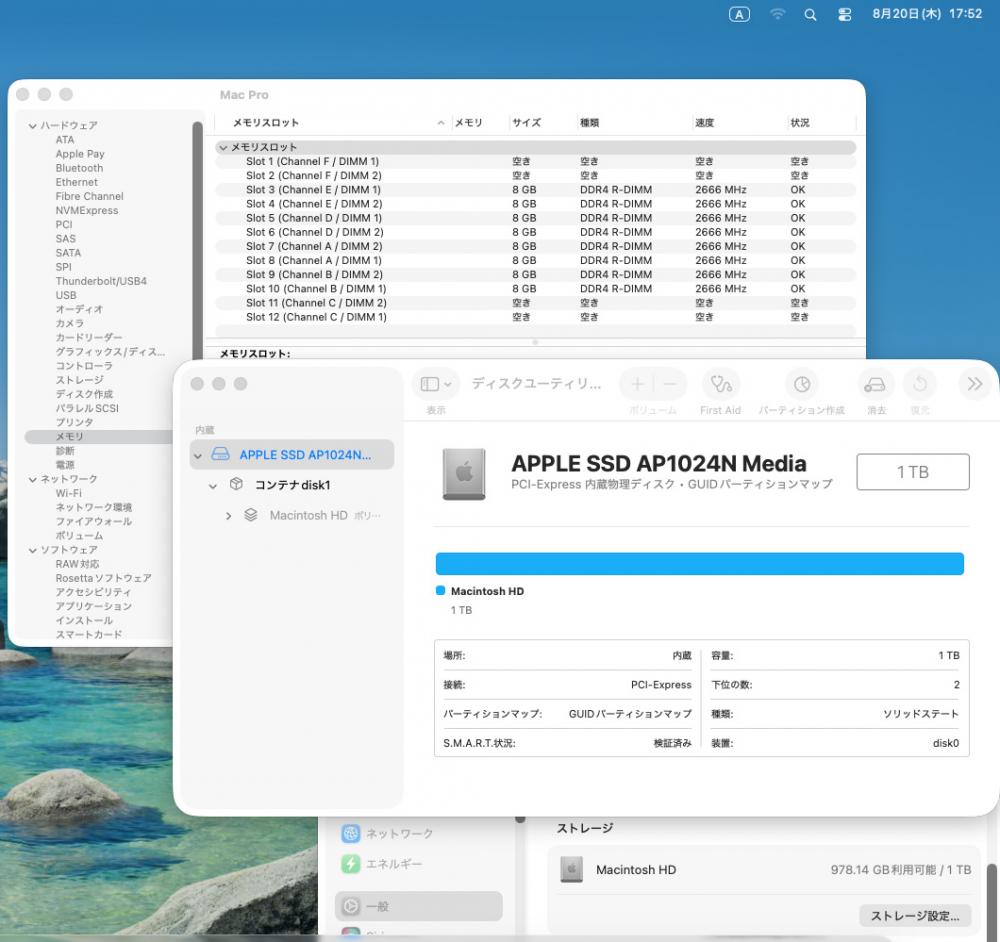Click the Erase (消去) drive icon
This screenshot has width=1000, height=942.
pyautogui.click(x=874, y=384)
